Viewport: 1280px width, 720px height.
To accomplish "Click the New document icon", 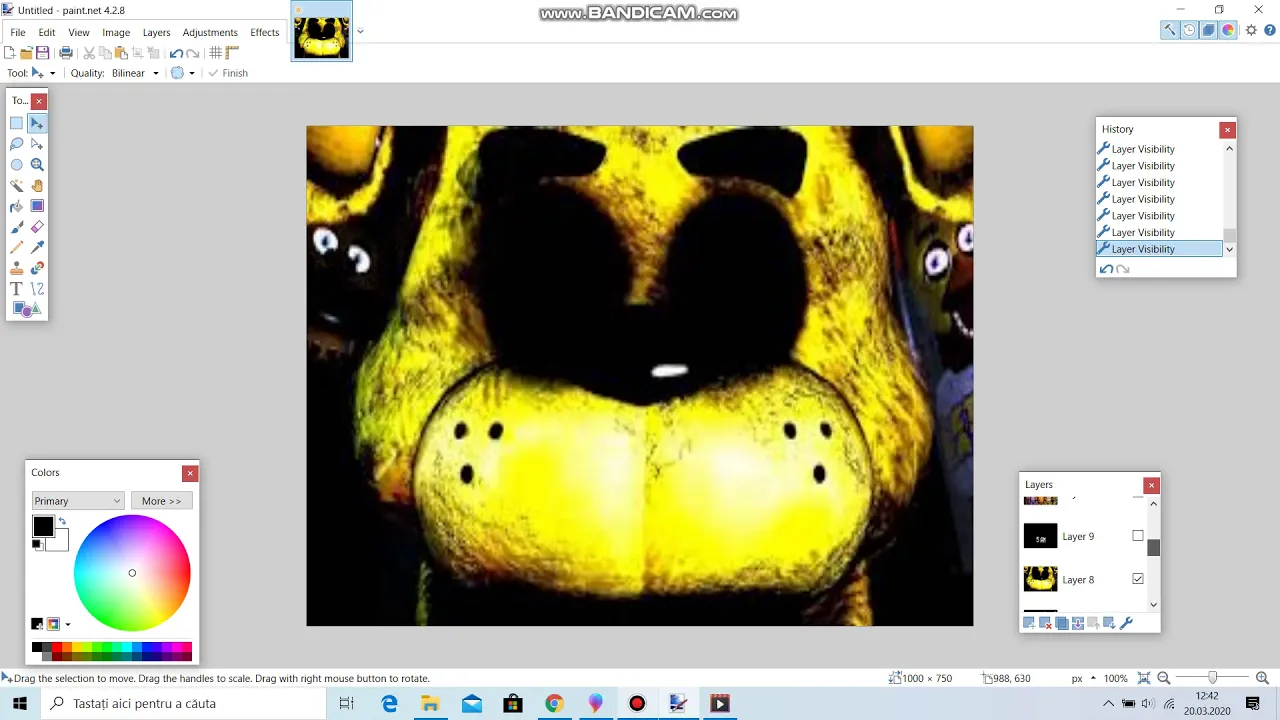I will click(10, 53).
